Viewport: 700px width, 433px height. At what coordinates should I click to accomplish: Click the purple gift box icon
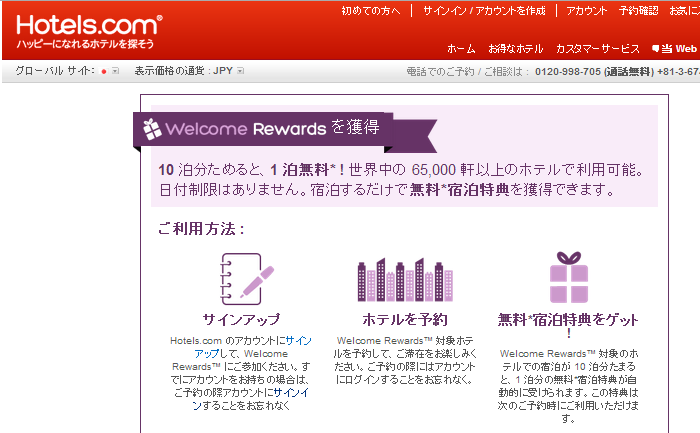[x=569, y=277]
